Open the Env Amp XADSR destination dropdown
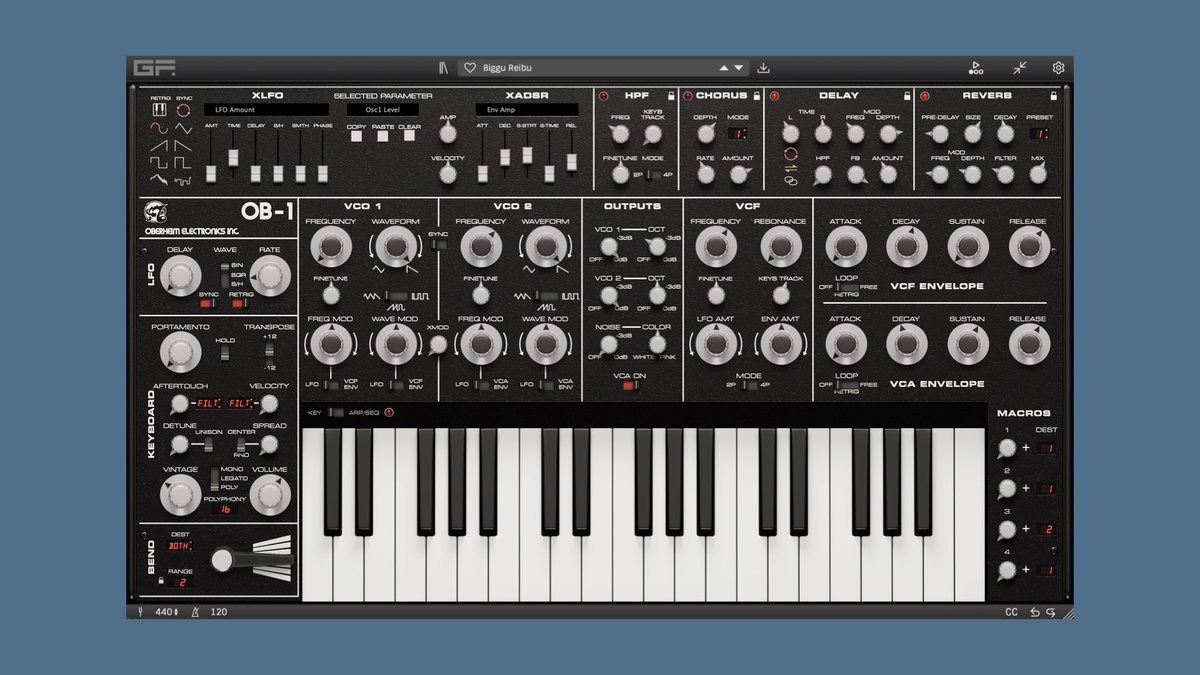The width and height of the screenshot is (1200, 675). click(x=527, y=110)
